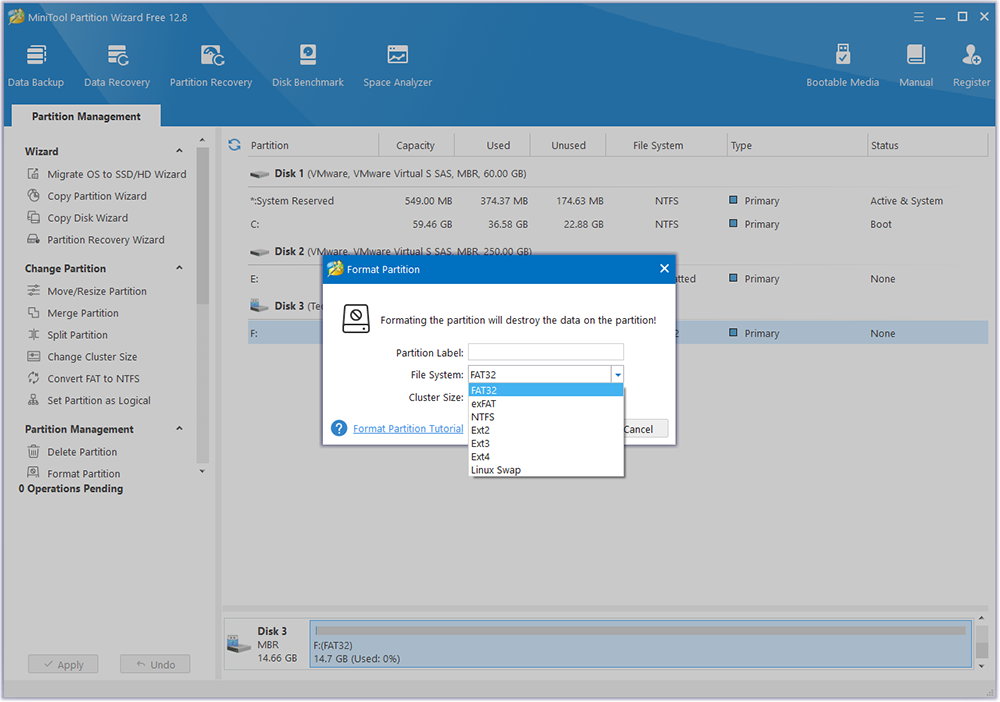
Task: Select FAT32 in the file system list
Action: 546,390
